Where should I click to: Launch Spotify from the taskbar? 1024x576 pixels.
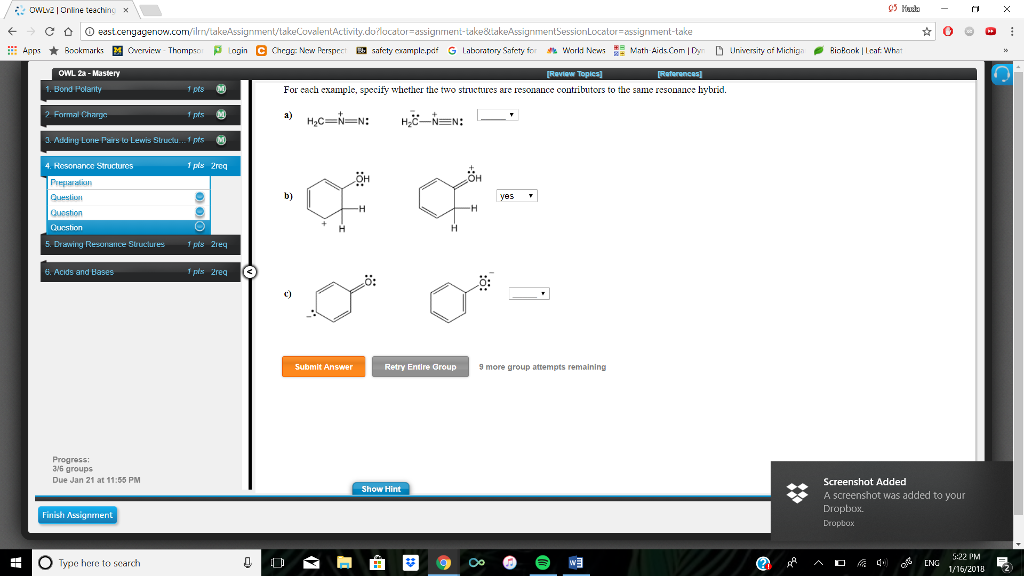coord(542,562)
